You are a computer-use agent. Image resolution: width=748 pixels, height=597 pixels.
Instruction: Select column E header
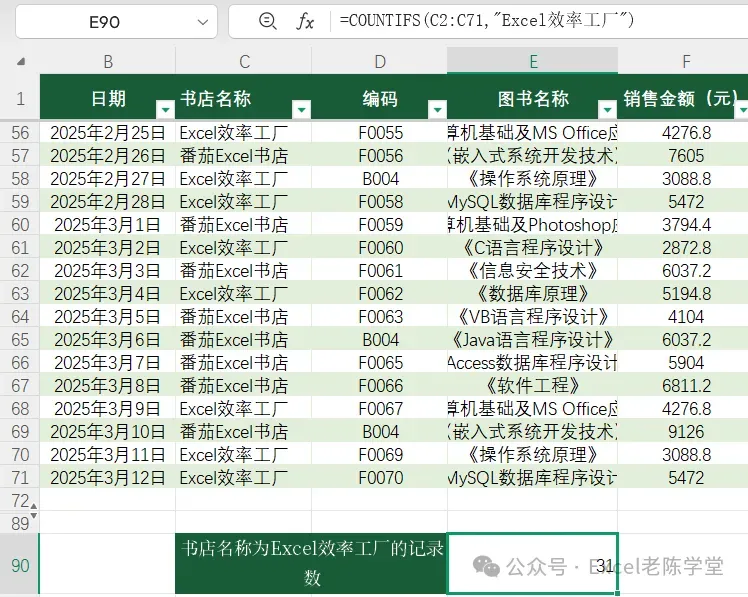tap(533, 62)
